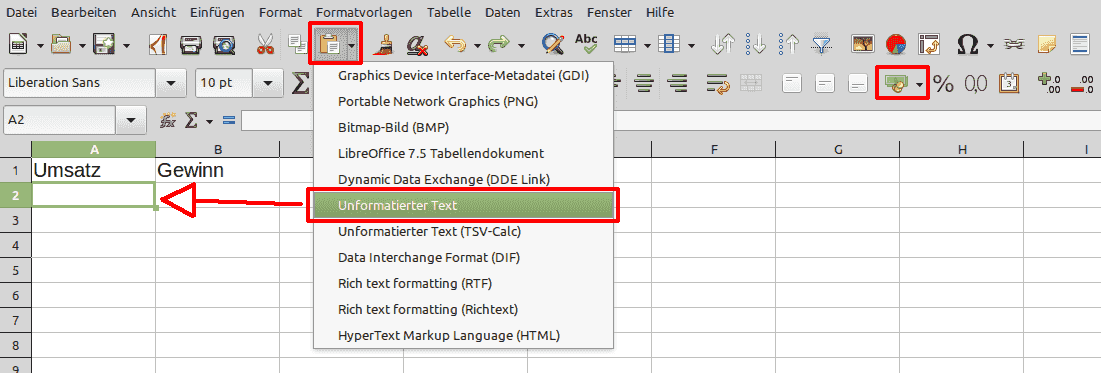
Task: Click the Print icon in toolbar
Action: [191, 44]
